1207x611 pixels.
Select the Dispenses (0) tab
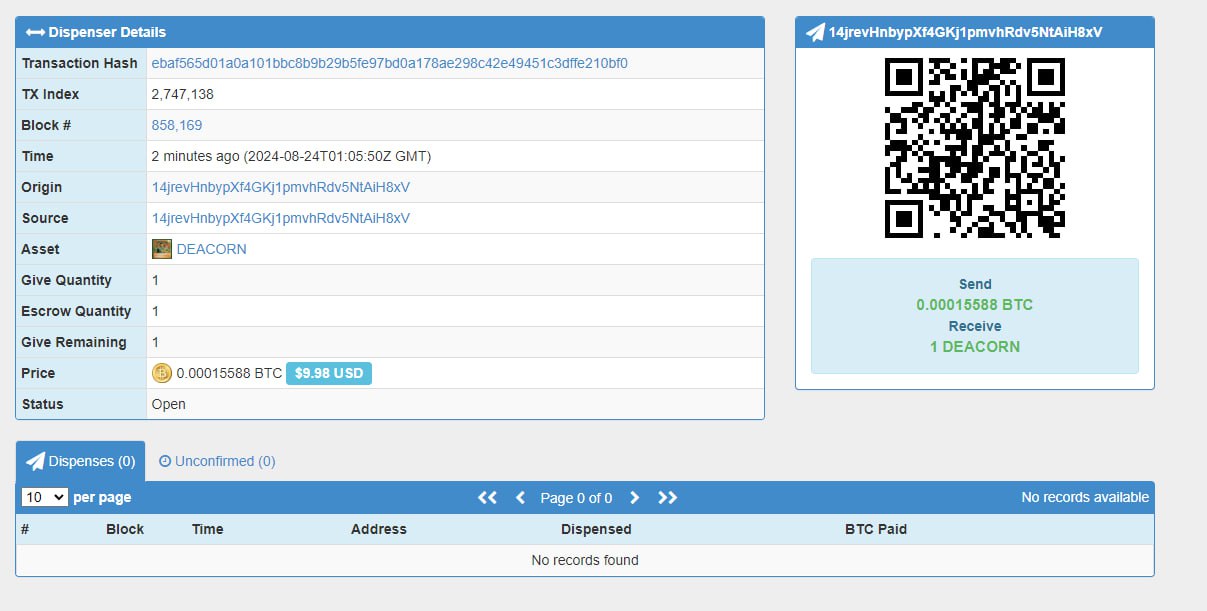(x=80, y=461)
